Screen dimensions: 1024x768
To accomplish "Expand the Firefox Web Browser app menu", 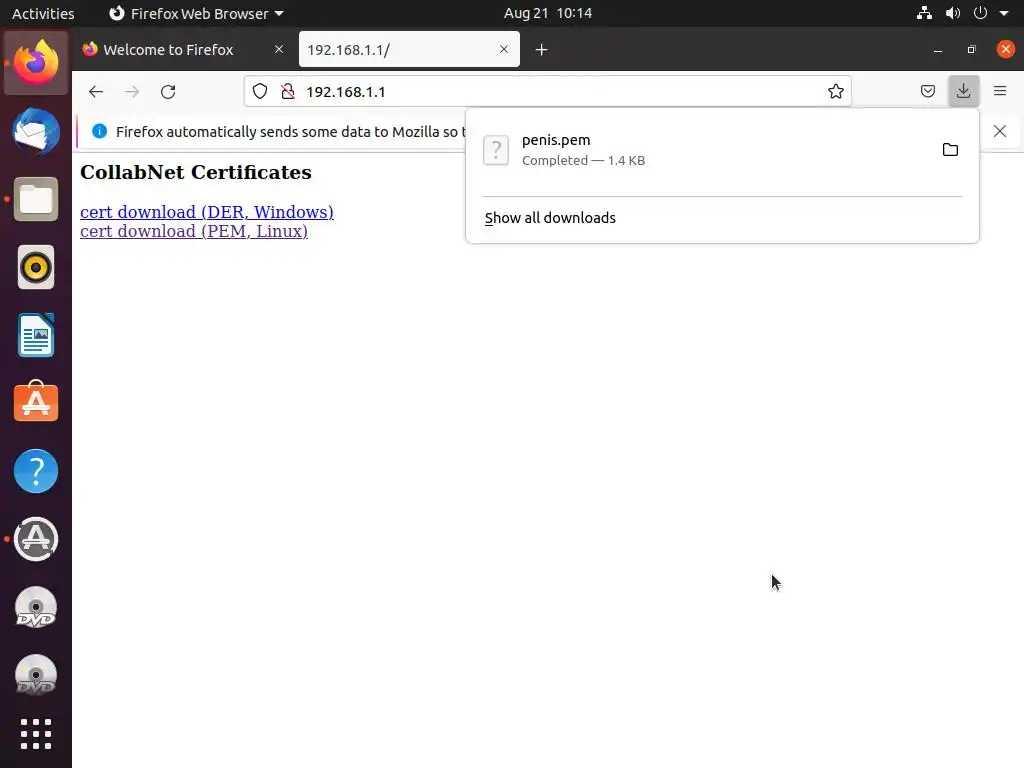I will tap(196, 13).
